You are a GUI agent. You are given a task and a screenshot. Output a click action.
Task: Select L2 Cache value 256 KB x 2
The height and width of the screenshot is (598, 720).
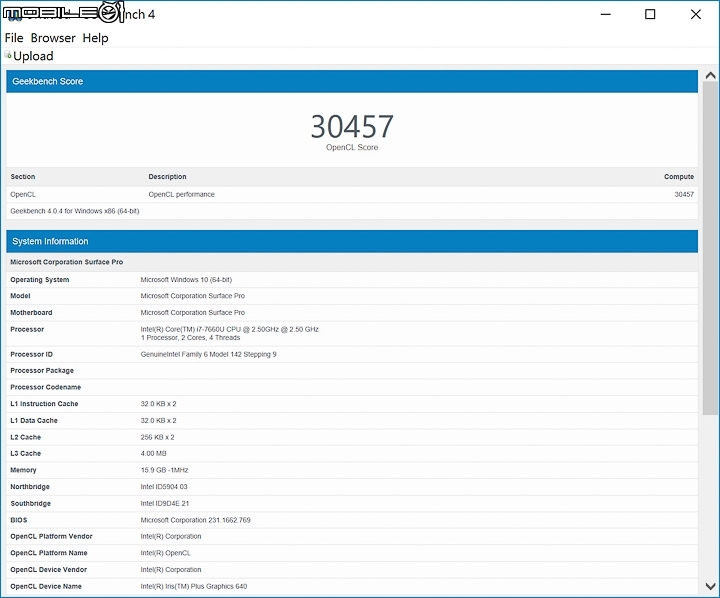click(157, 437)
